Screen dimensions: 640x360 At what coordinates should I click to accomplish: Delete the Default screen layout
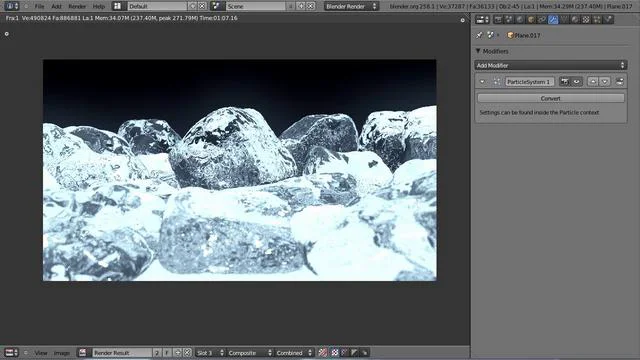[202, 6]
